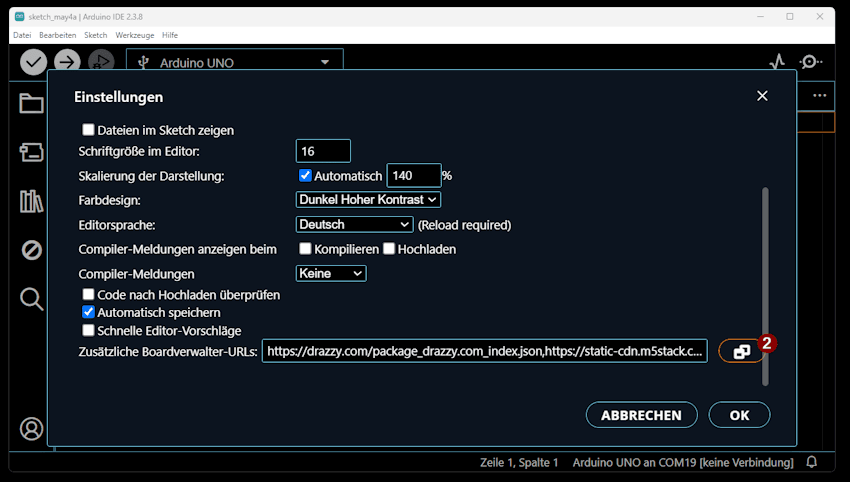850x482 pixels.
Task: Open the Editorsprache 'Deutsch' dropdown
Action: (355, 224)
